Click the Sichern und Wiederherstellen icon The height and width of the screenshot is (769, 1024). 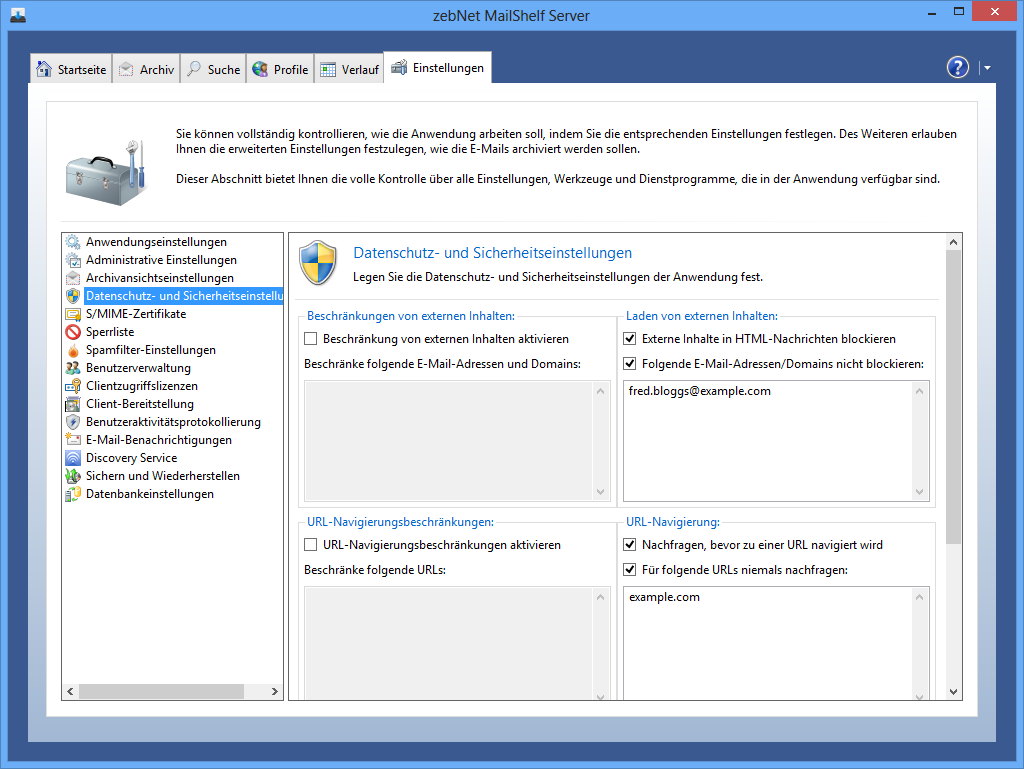pyautogui.click(x=73, y=476)
